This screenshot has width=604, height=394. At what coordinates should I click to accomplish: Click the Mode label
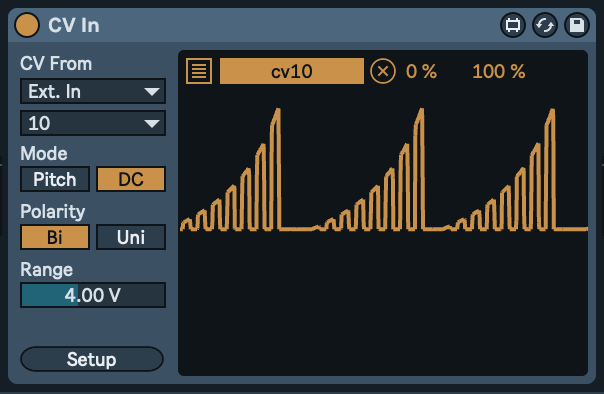tap(44, 153)
